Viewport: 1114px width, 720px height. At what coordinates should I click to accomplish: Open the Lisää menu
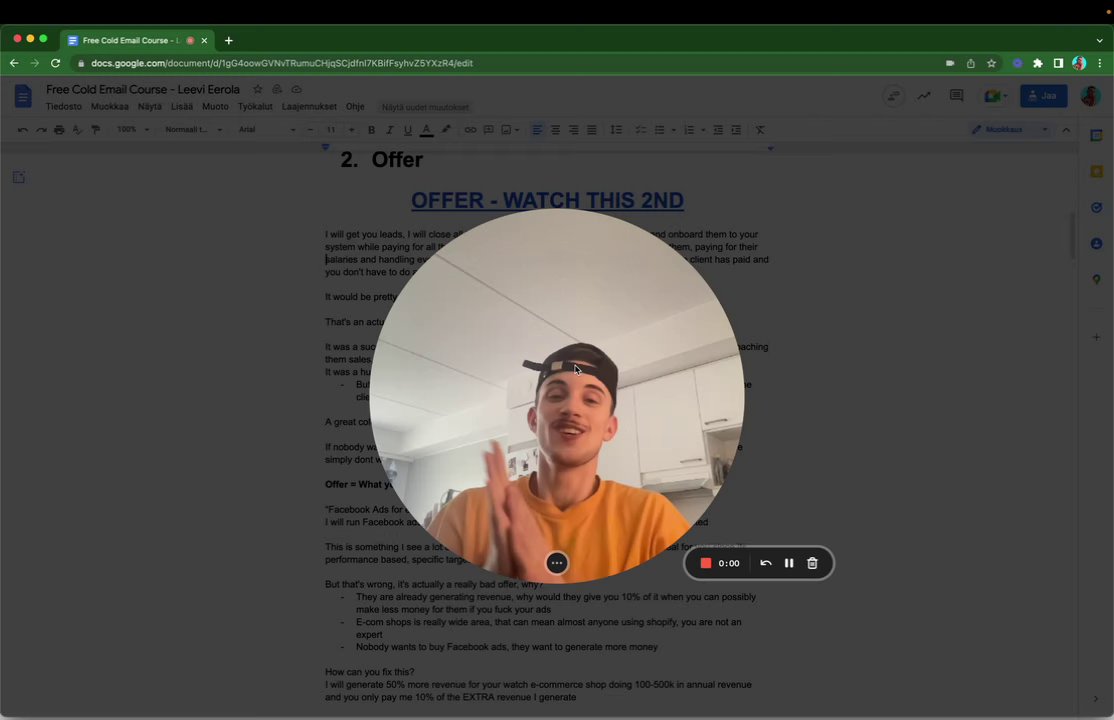[x=182, y=107]
